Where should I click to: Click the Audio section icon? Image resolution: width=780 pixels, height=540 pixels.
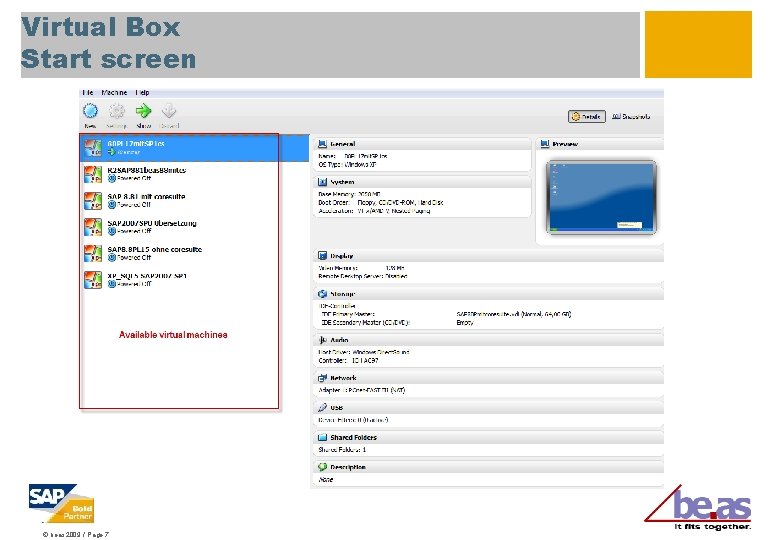(x=322, y=340)
